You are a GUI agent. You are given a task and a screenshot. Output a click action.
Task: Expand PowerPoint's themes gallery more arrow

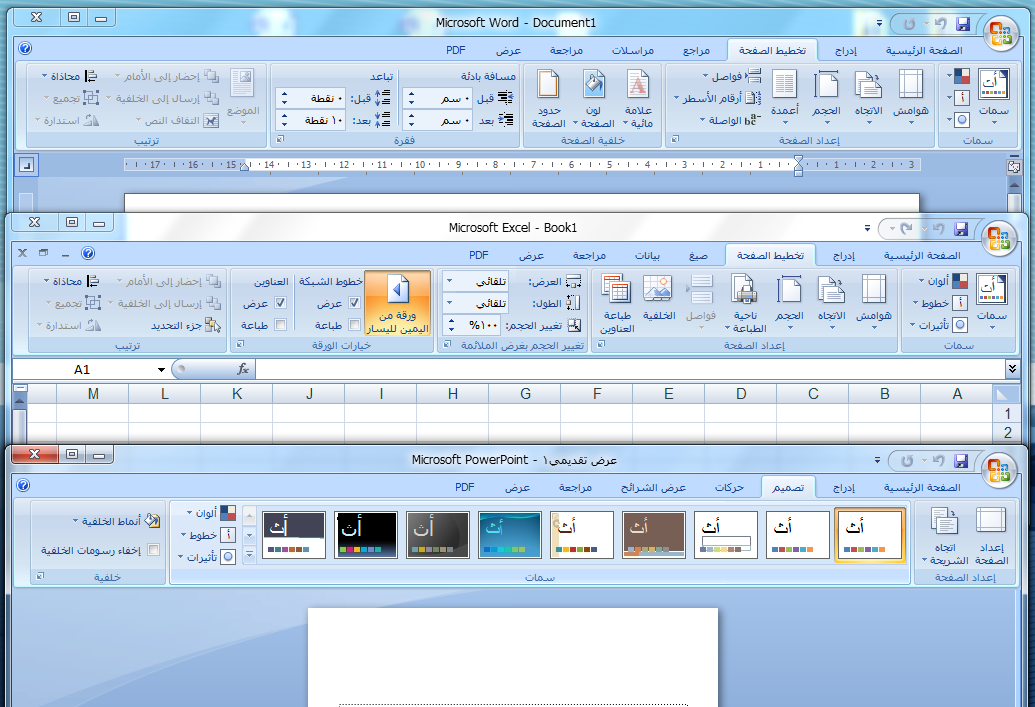click(x=250, y=555)
